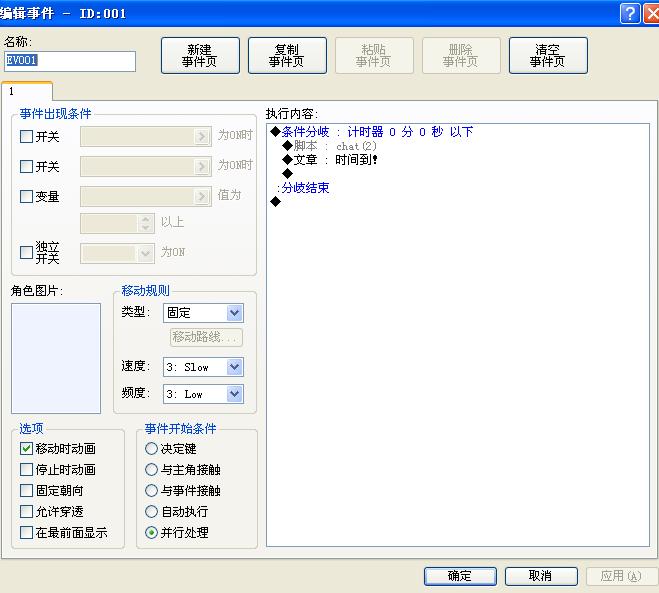This screenshot has height=593, width=659.
Task: Enable the second 开关 condition checkbox
Action: [26, 166]
